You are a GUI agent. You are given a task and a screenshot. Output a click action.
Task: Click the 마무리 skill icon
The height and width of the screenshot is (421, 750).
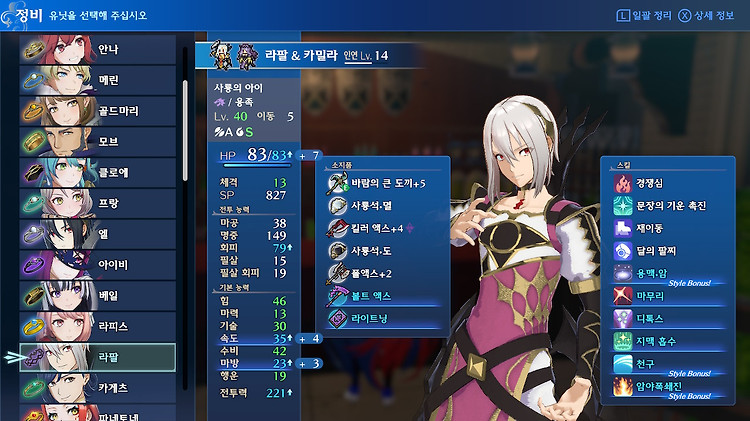pos(623,296)
